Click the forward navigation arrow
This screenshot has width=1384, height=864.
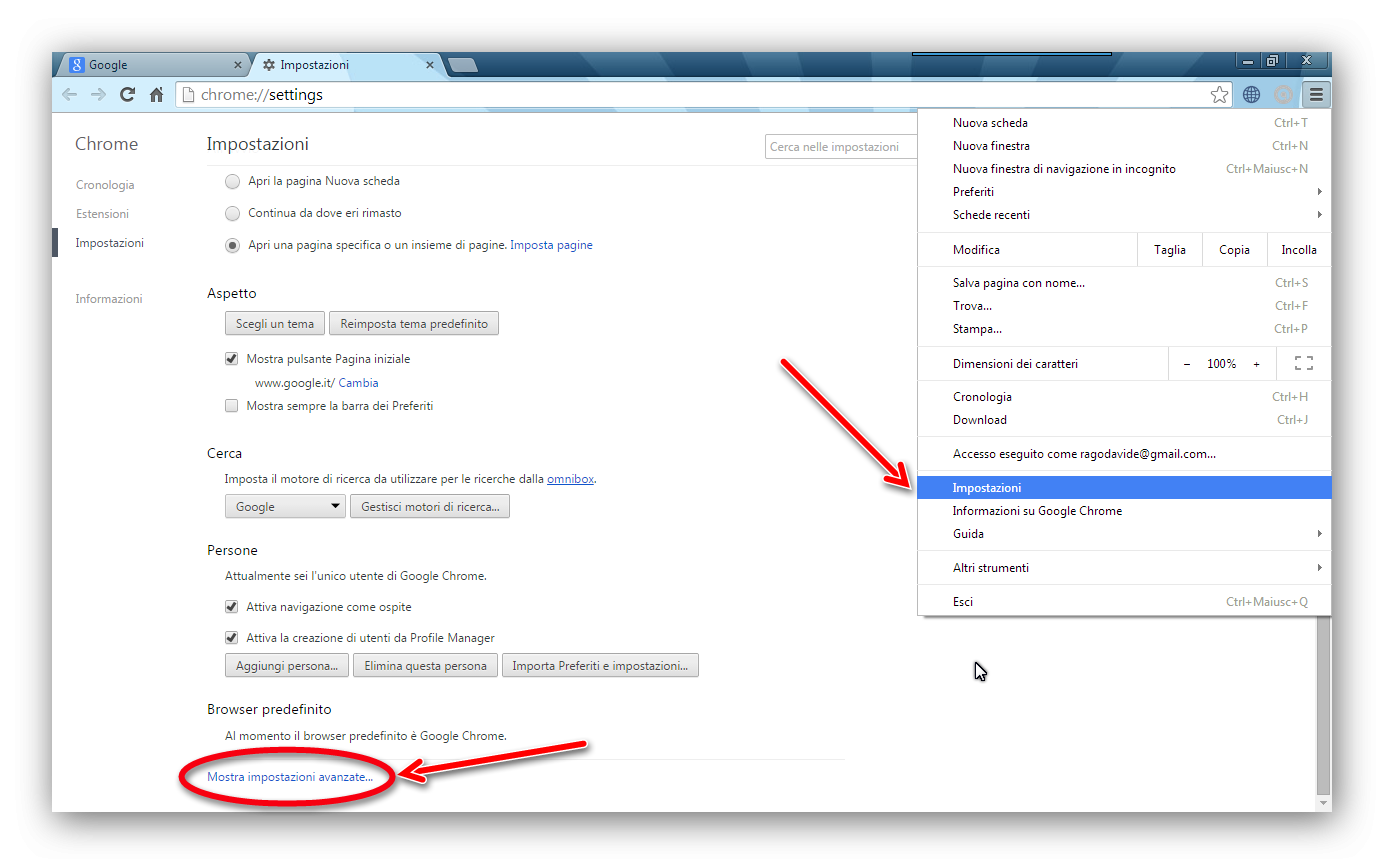(98, 95)
